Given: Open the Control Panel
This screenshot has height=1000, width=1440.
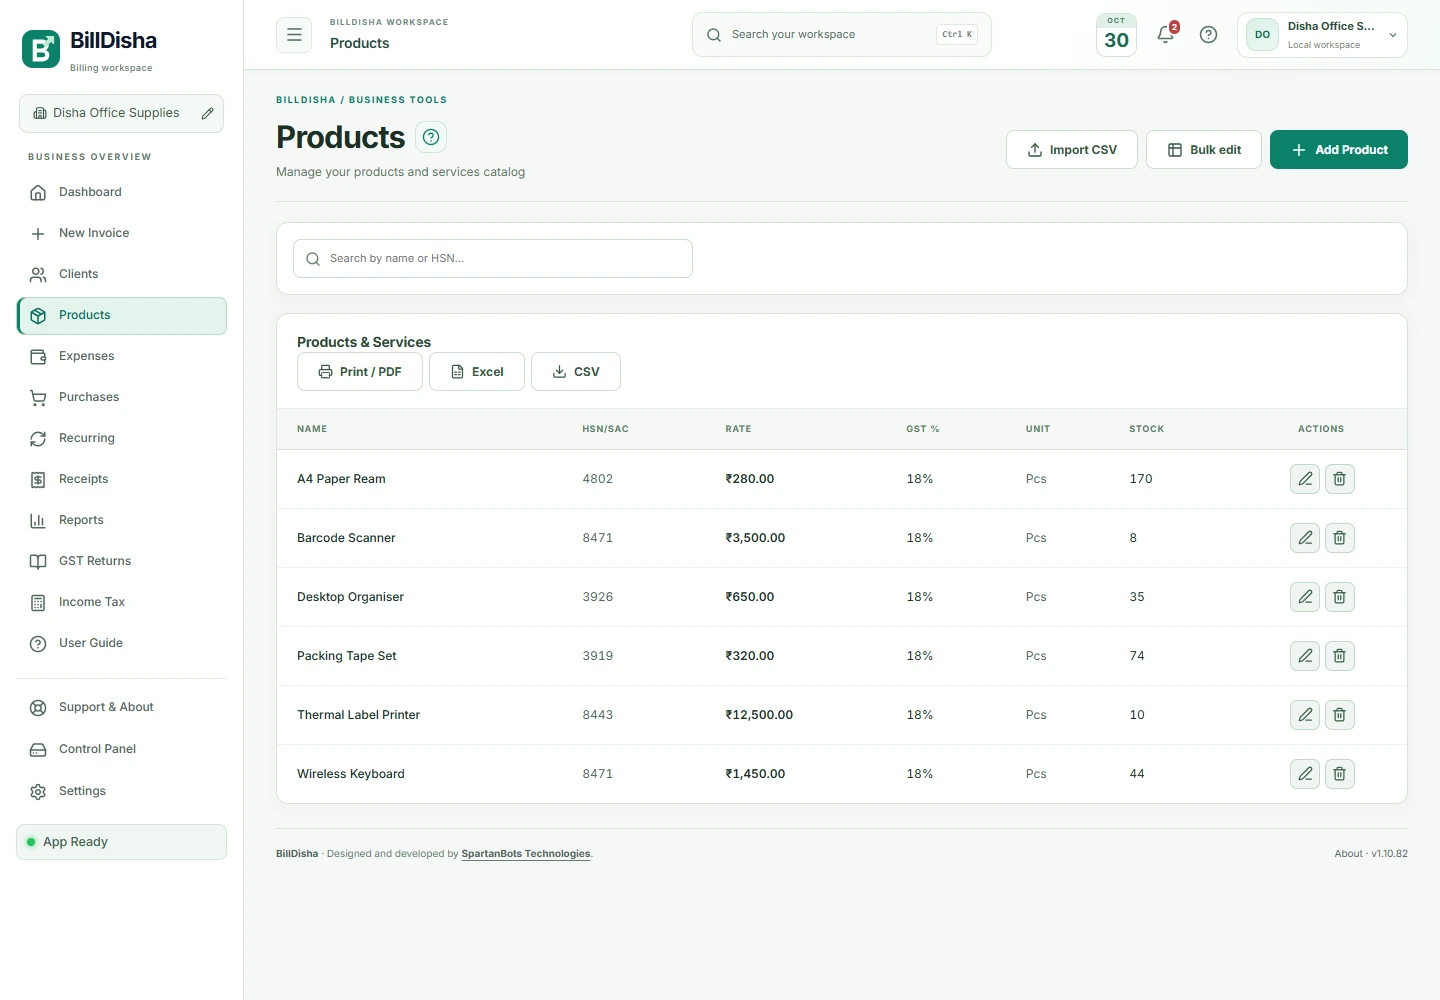Looking at the screenshot, I should tap(122, 749).
